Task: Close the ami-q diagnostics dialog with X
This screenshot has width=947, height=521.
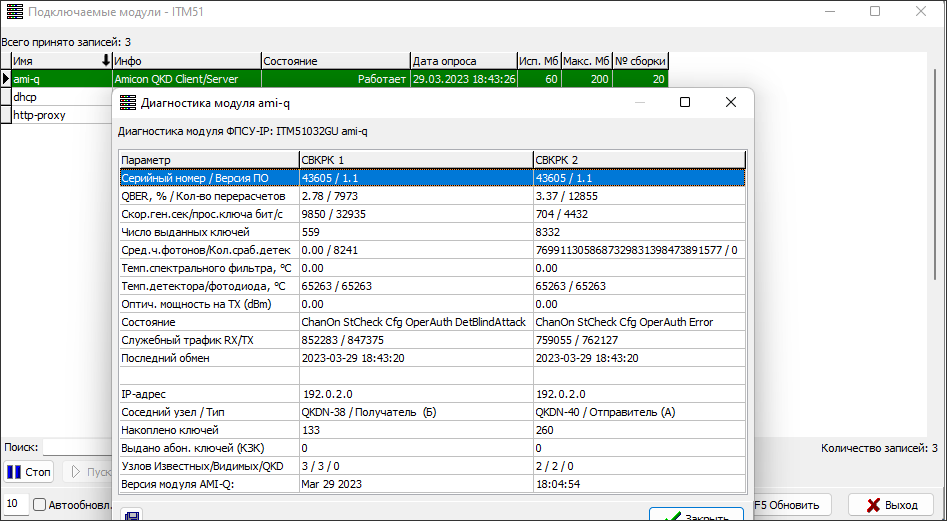Action: pyautogui.click(x=731, y=102)
